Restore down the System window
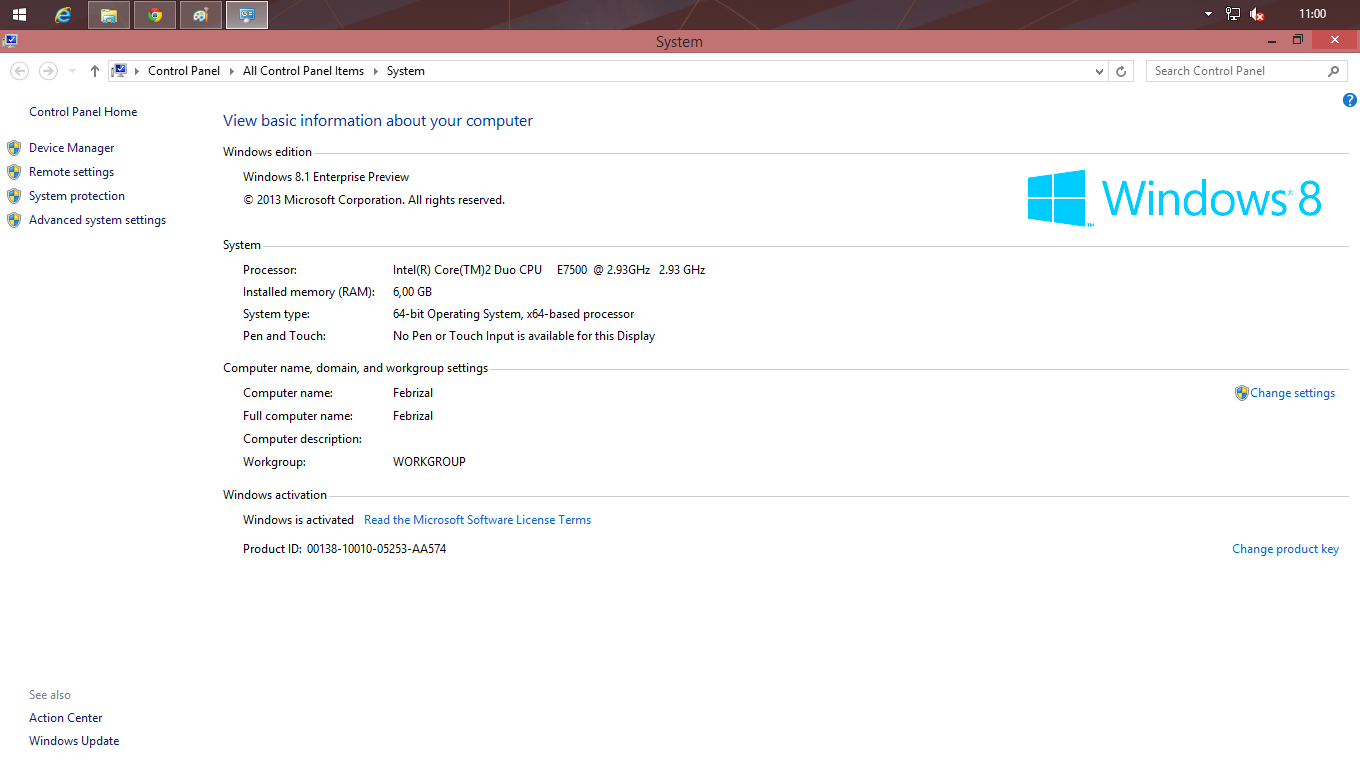 coord(1298,40)
